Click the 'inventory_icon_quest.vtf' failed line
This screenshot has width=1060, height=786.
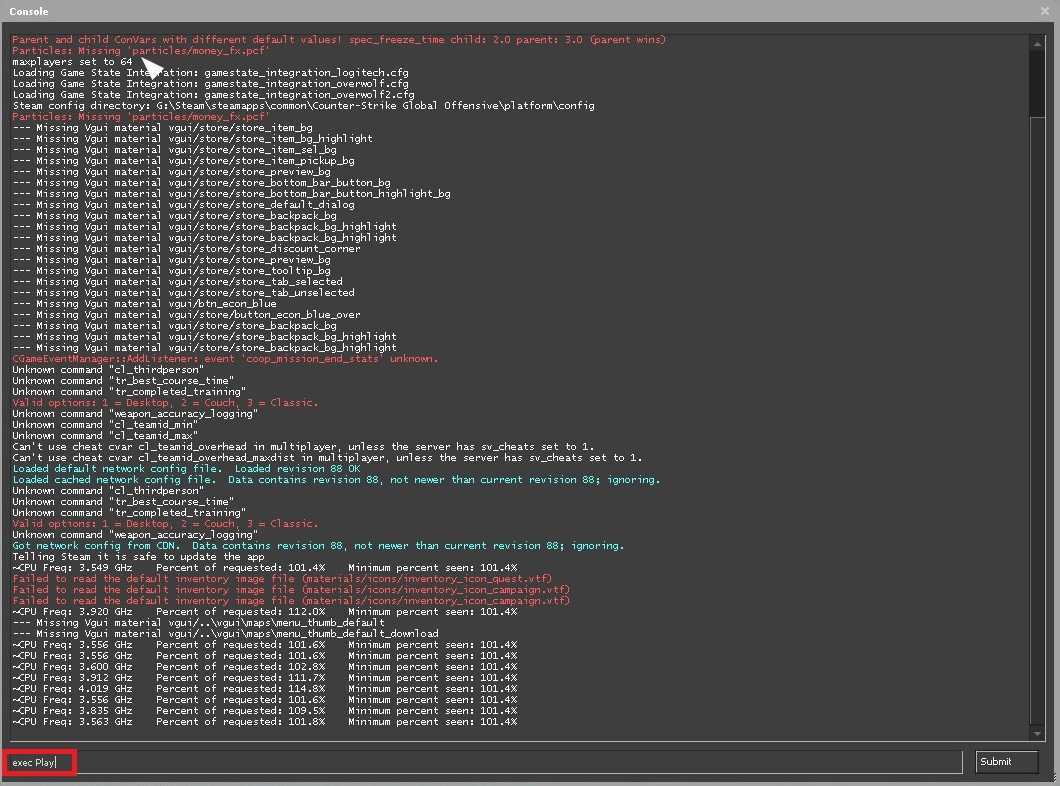click(282, 579)
